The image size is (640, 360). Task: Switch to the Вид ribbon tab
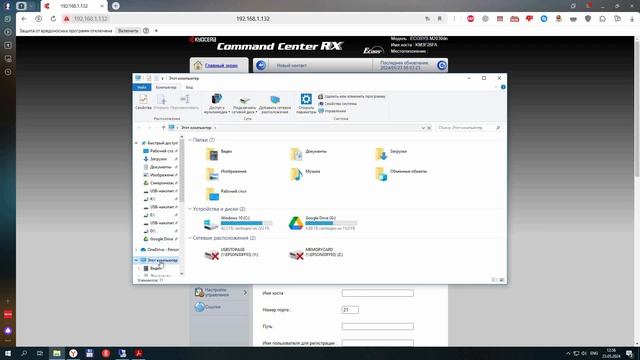[x=189, y=87]
